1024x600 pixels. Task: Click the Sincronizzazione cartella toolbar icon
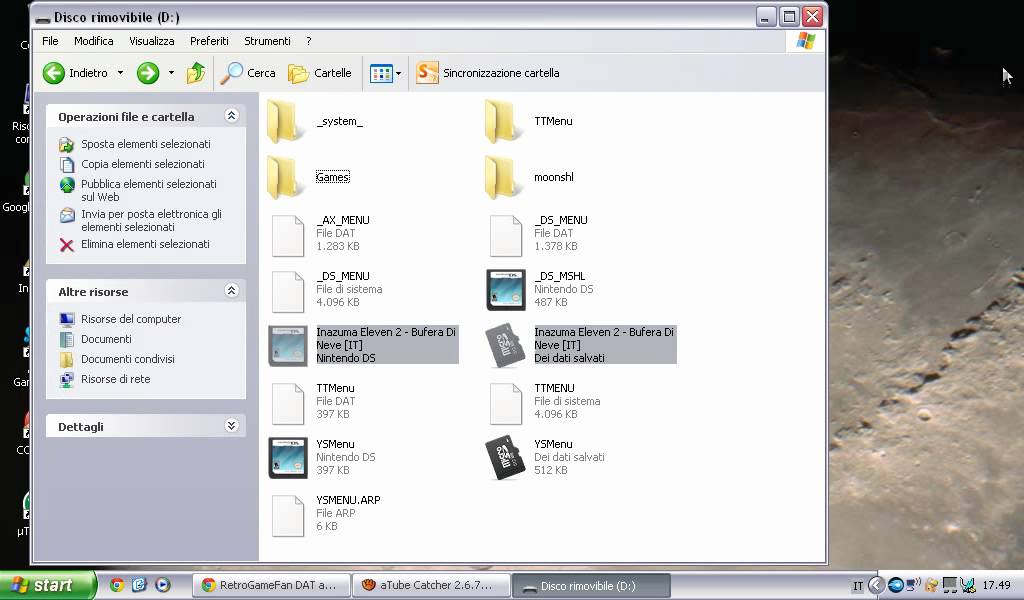tap(427, 72)
